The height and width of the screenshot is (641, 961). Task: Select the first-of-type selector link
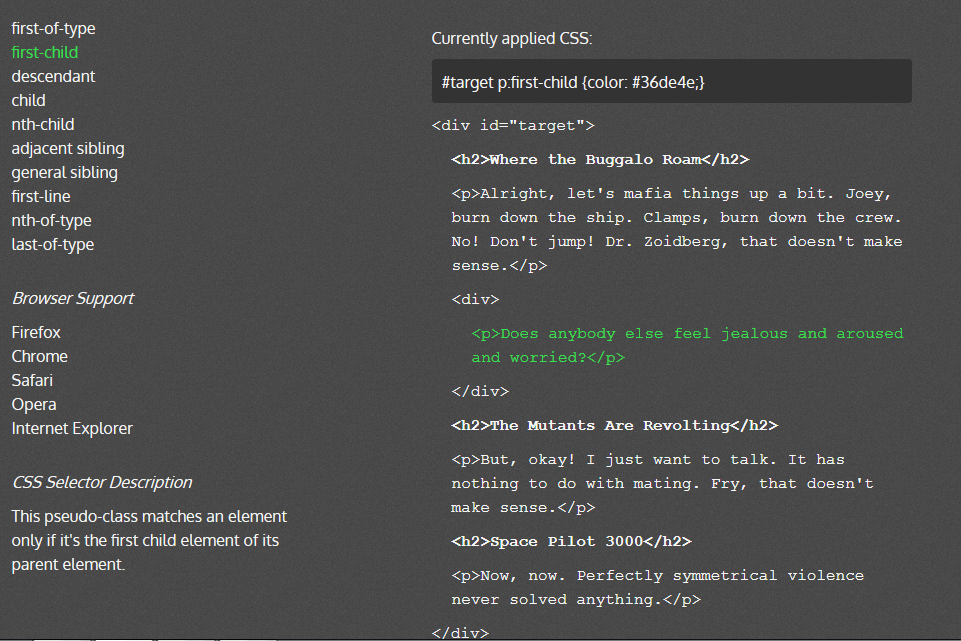(x=53, y=29)
